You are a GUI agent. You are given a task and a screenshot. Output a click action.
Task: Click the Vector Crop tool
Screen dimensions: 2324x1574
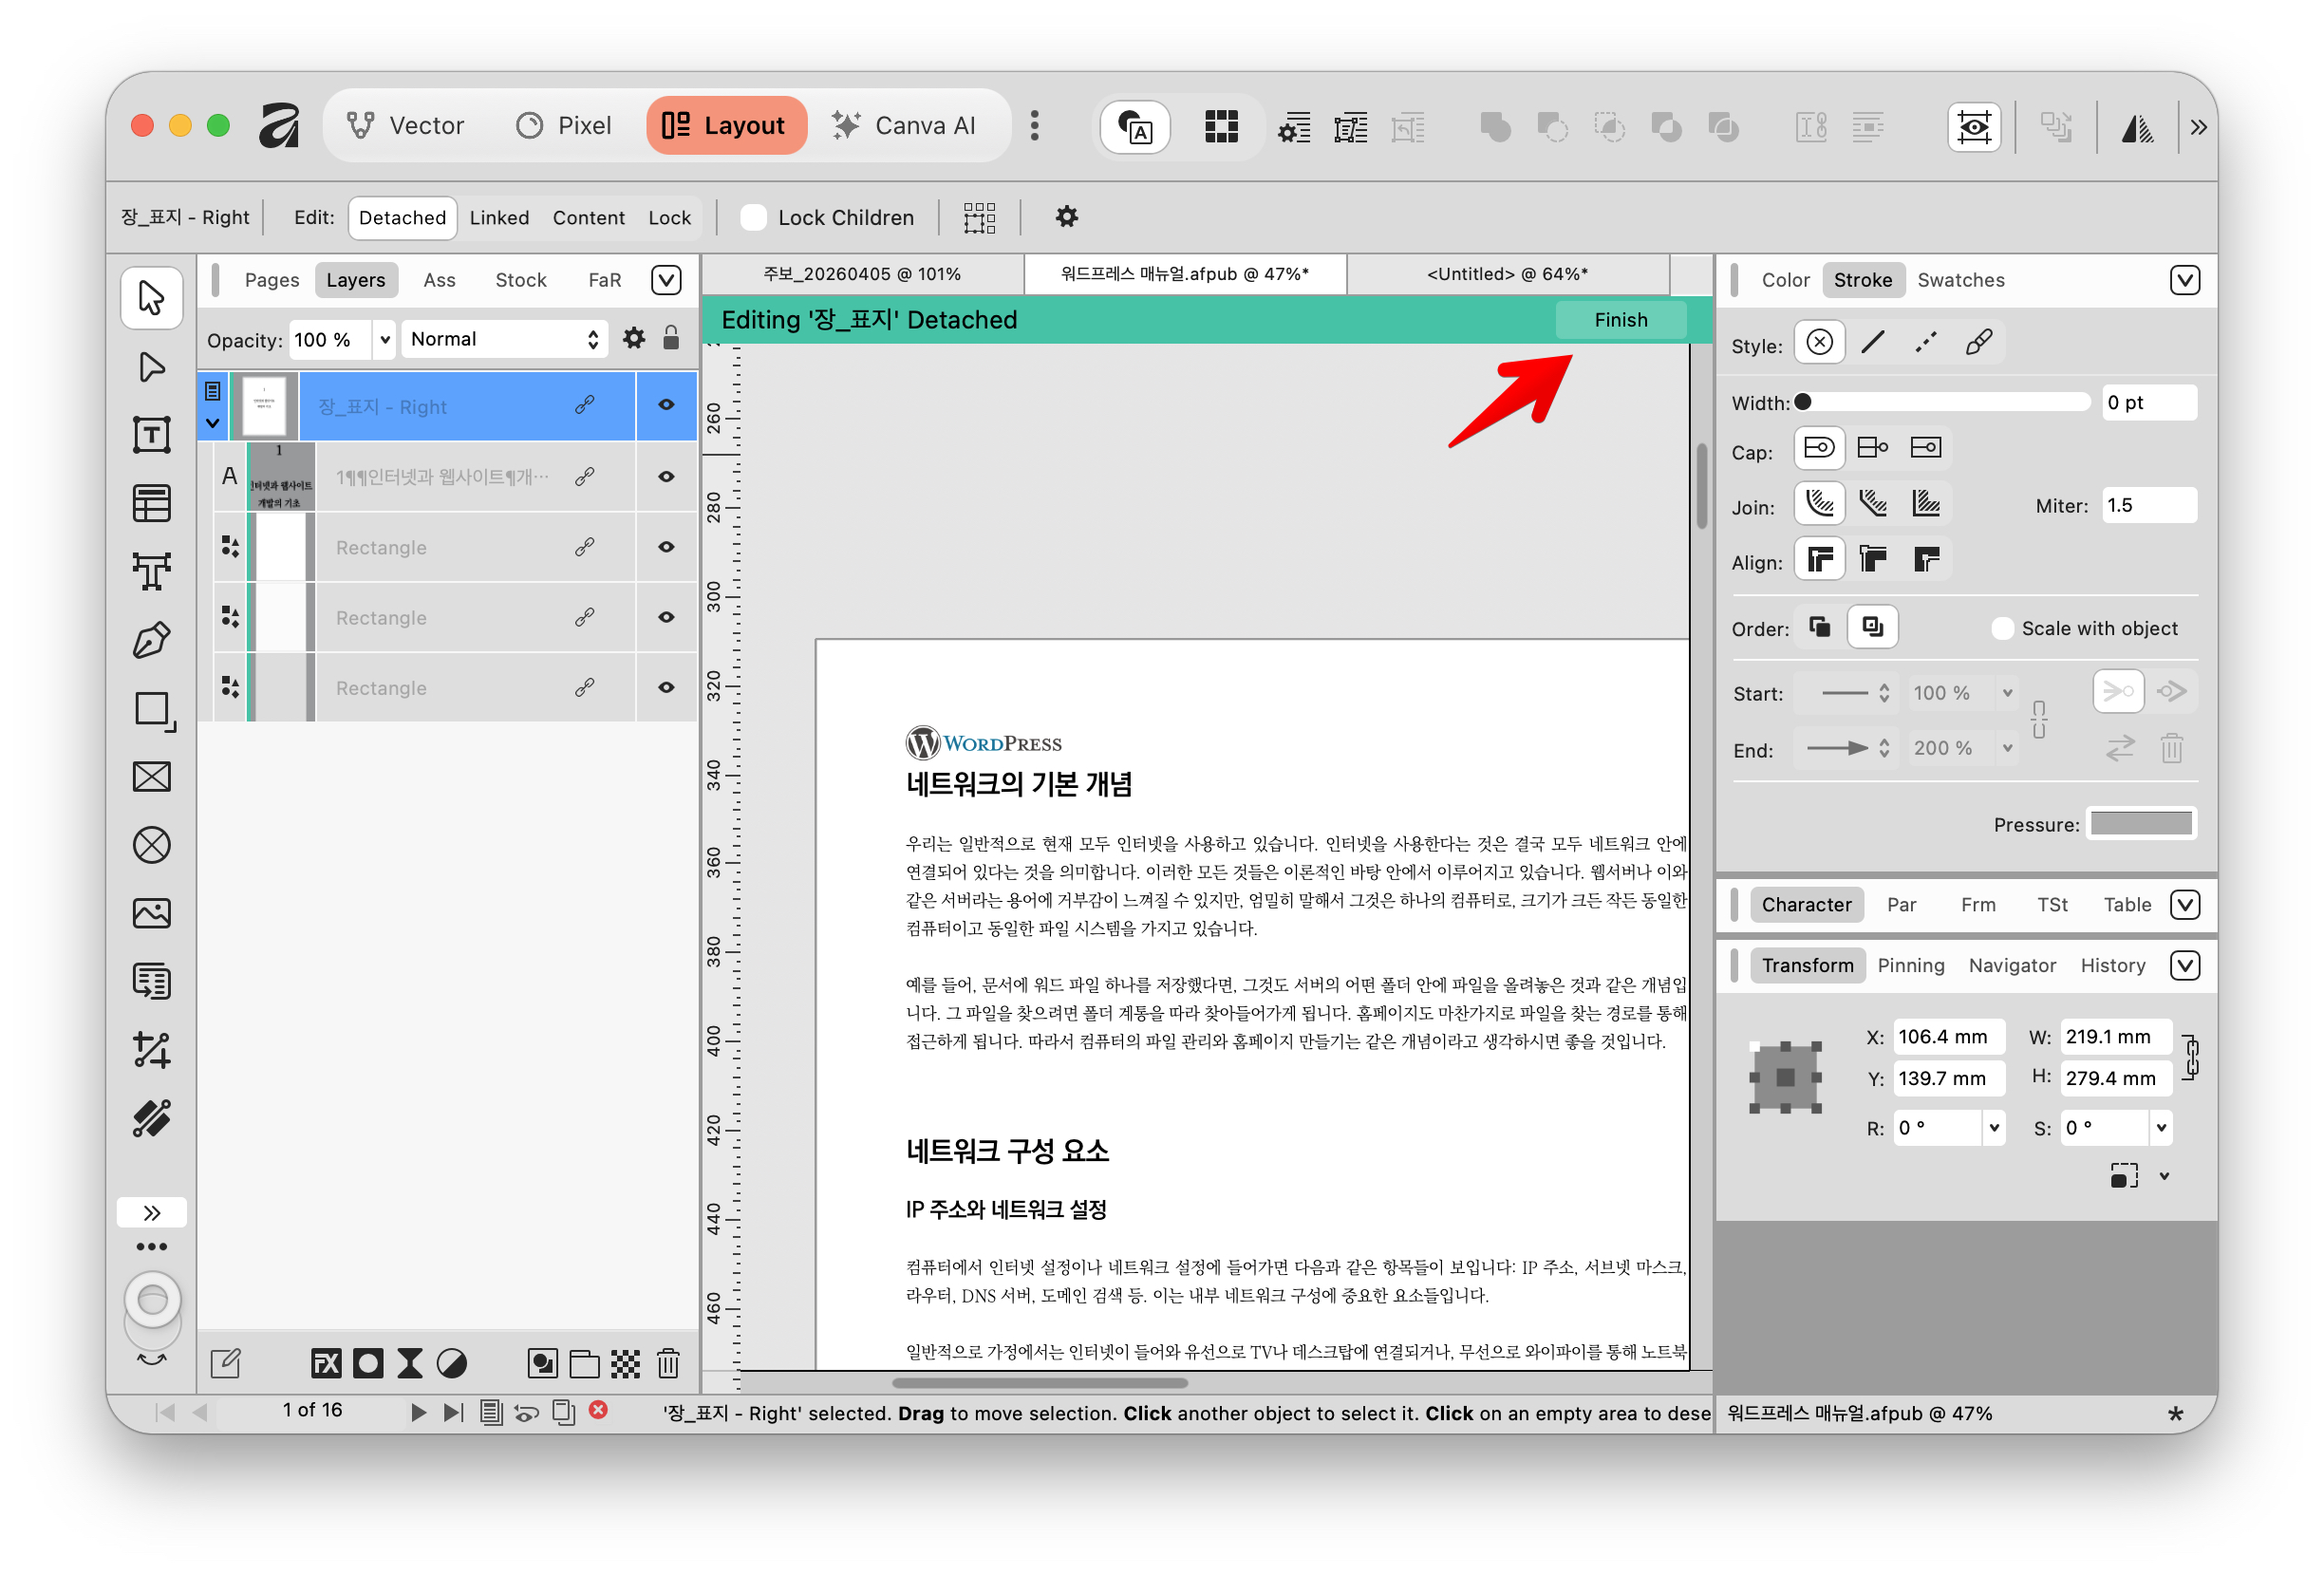[x=151, y=1049]
